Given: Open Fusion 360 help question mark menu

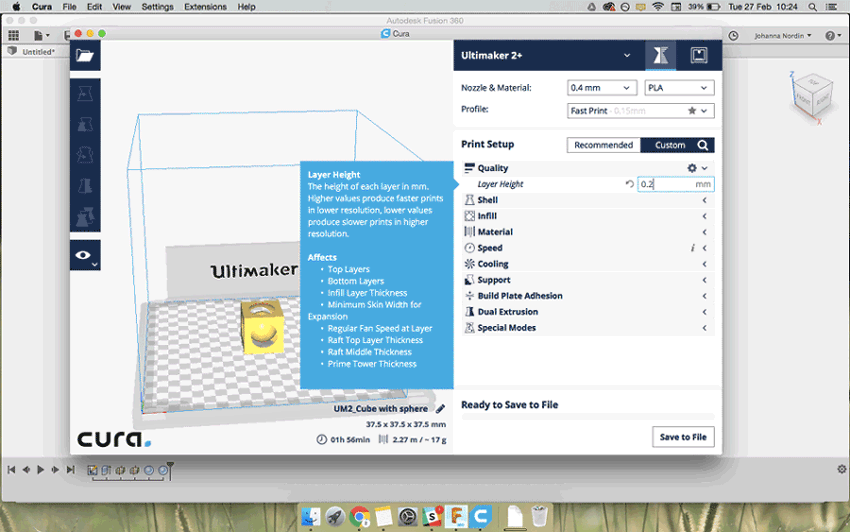Looking at the screenshot, I should tap(833, 35).
